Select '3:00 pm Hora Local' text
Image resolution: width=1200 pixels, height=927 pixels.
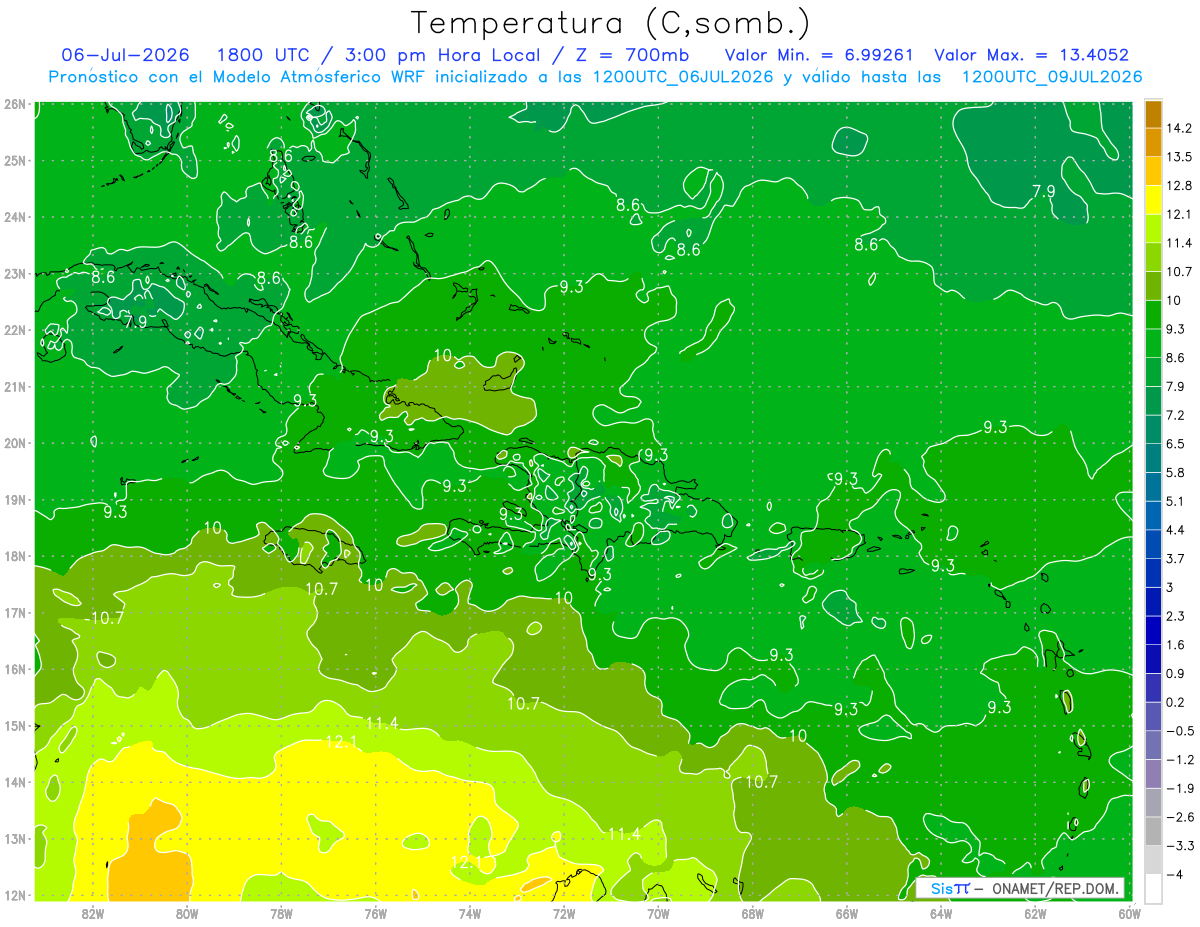443,55
